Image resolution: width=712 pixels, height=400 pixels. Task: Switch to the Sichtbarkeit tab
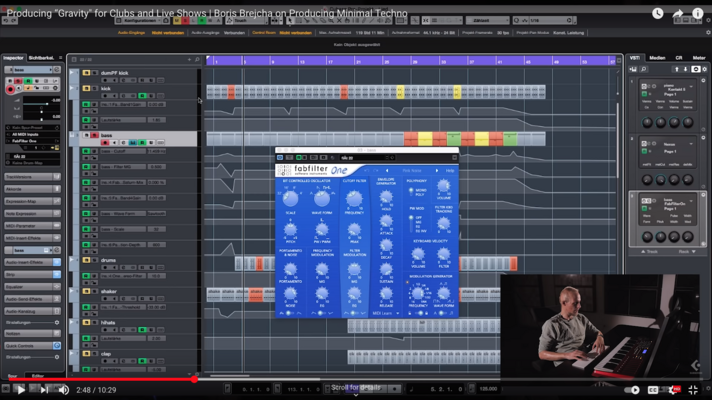coord(41,58)
